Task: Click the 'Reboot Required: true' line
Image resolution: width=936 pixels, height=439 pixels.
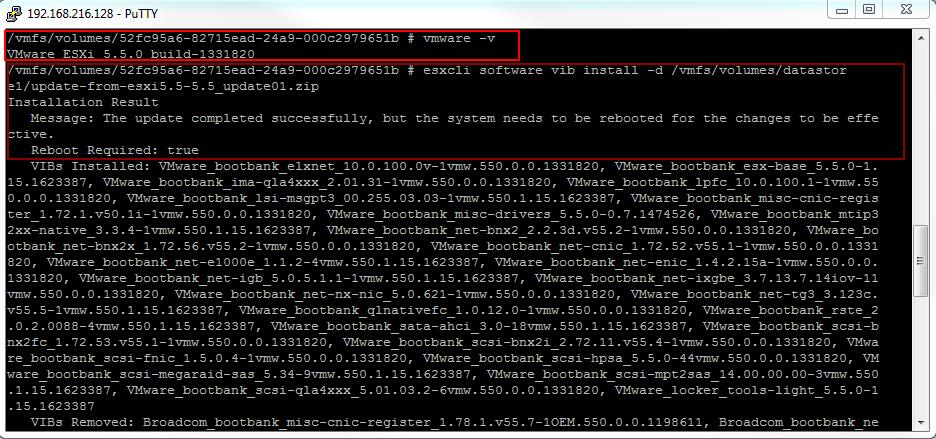Action: click(115, 150)
